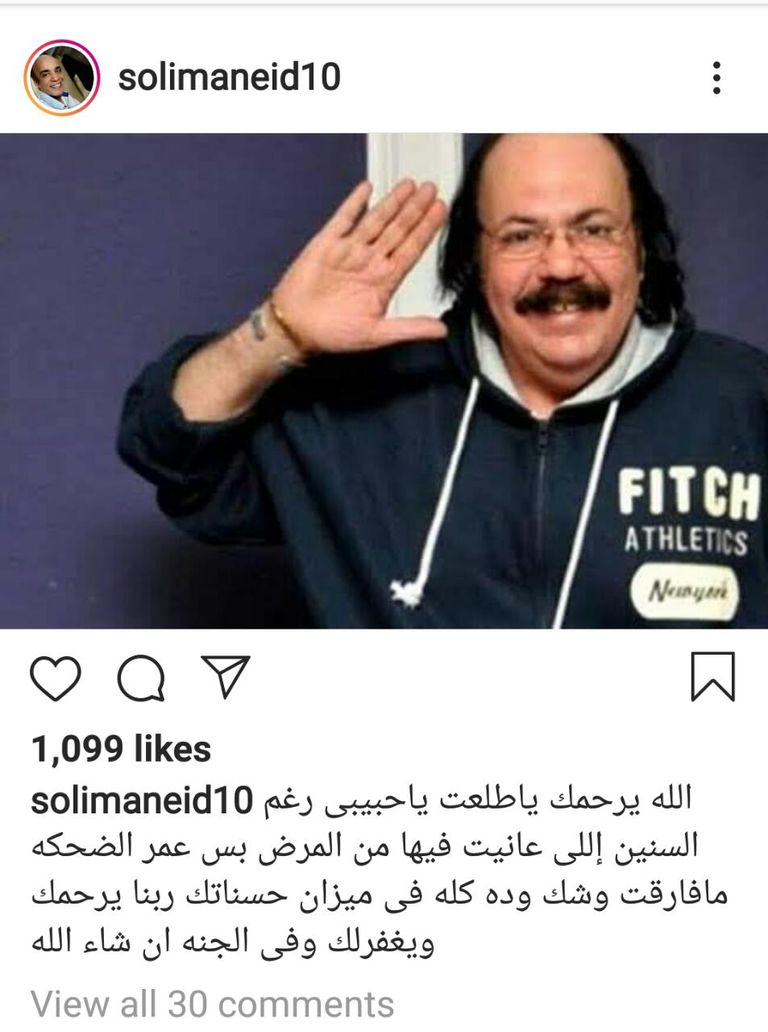Save the post with the bookmark icon
This screenshot has width=768, height=1032.
coord(713,677)
